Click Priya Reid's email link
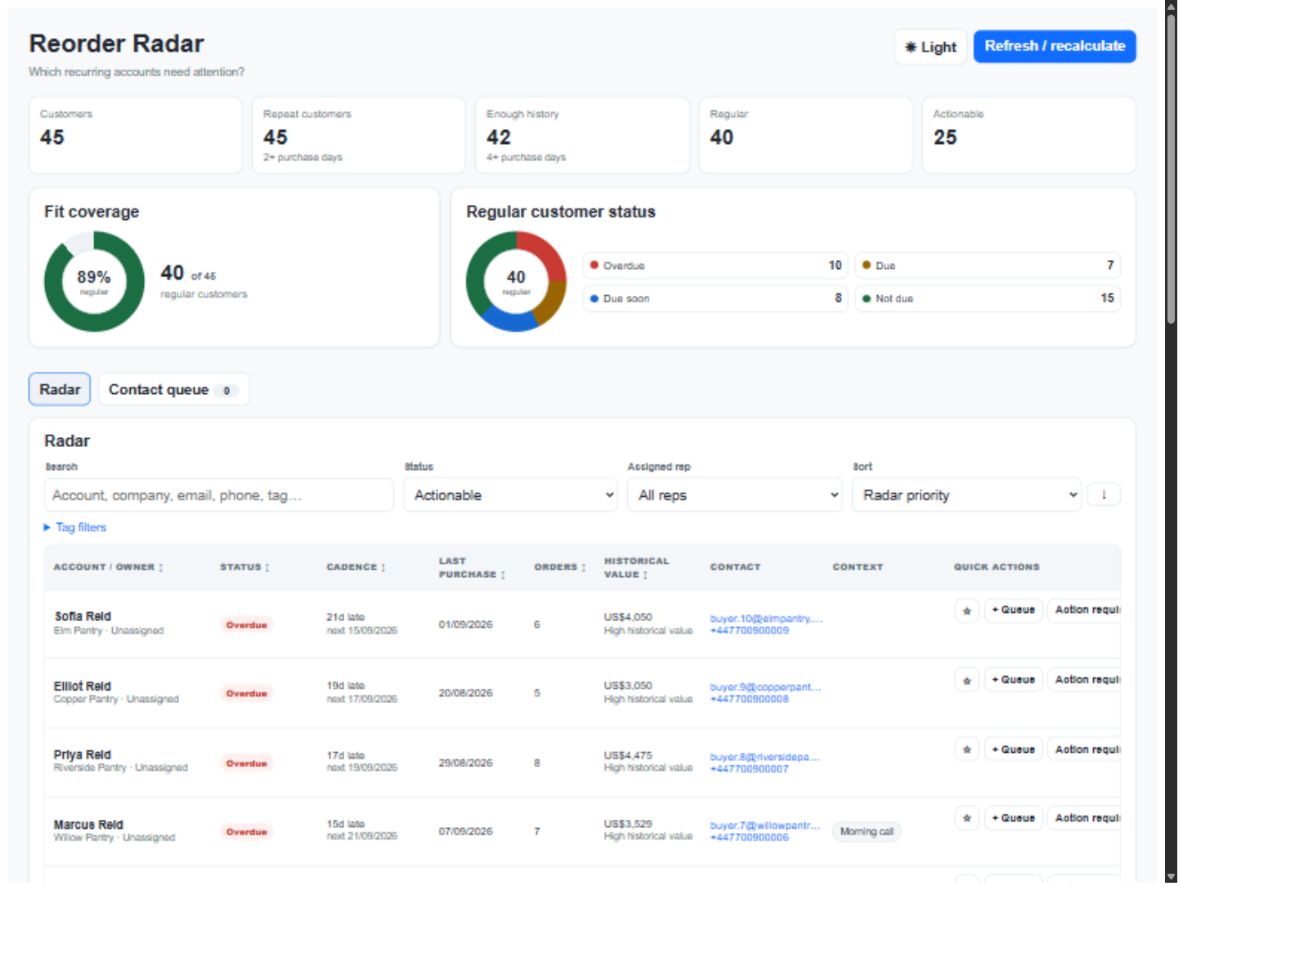The width and height of the screenshot is (1295, 971). (765, 757)
